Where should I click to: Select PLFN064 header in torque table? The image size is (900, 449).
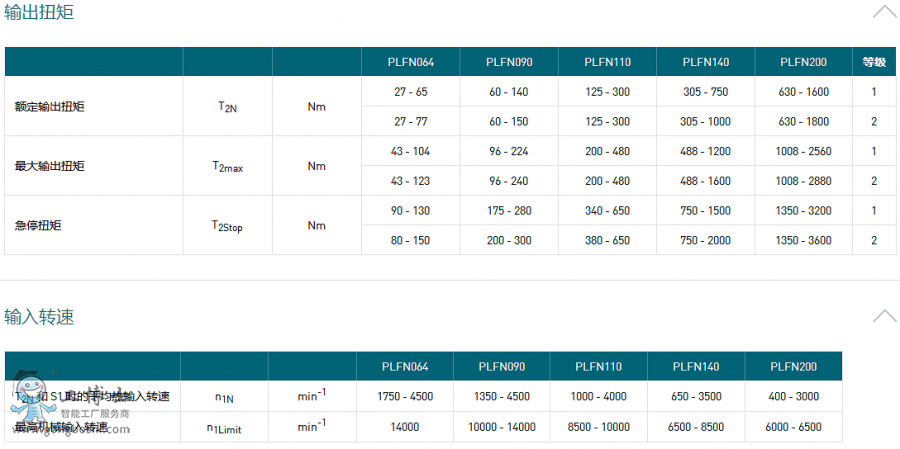coord(410,62)
